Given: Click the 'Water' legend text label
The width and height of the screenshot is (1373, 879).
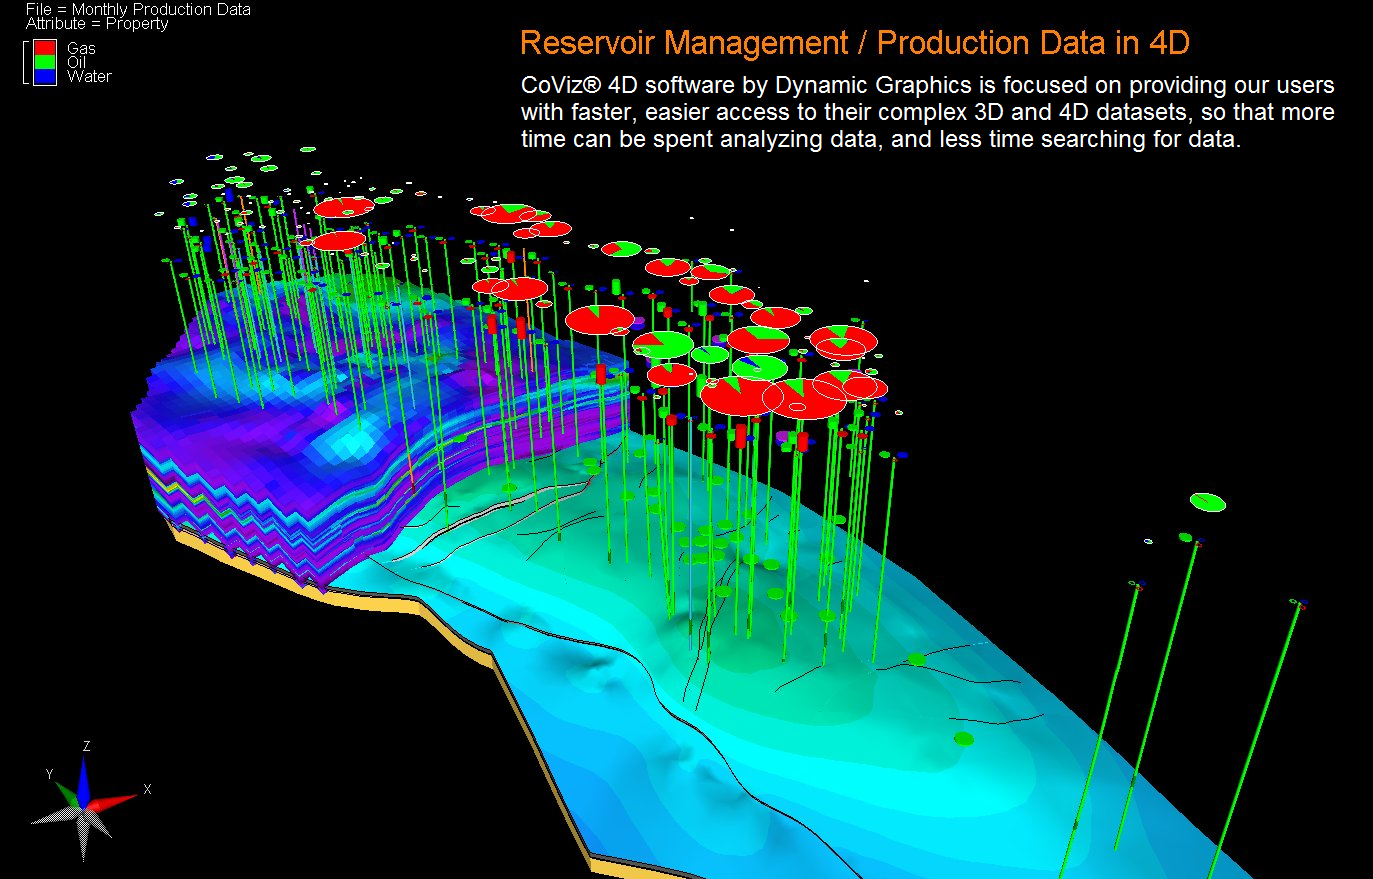Looking at the screenshot, I should 89,76.
